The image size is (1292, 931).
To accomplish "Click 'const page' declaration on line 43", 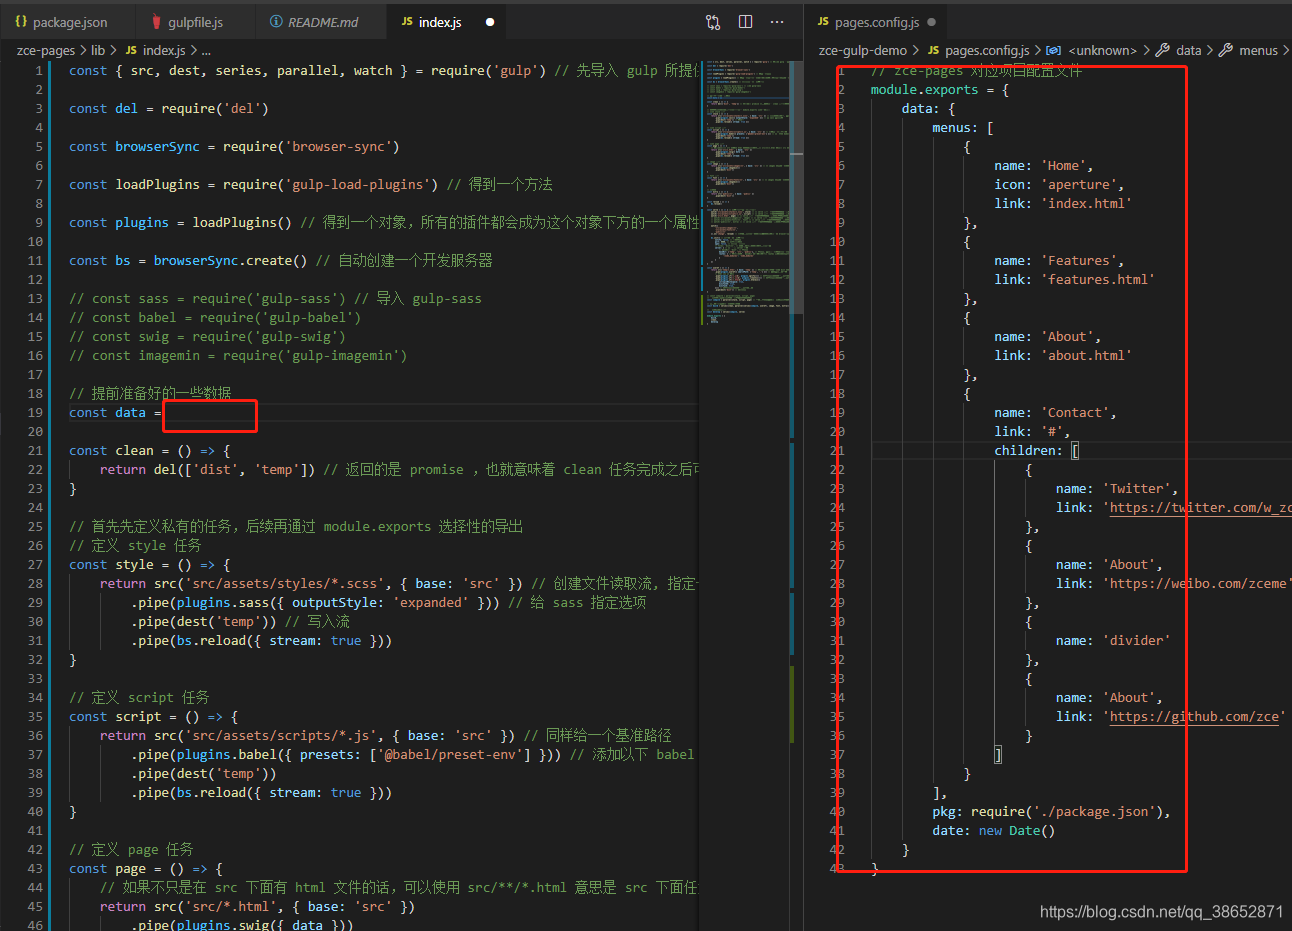I will point(107,868).
